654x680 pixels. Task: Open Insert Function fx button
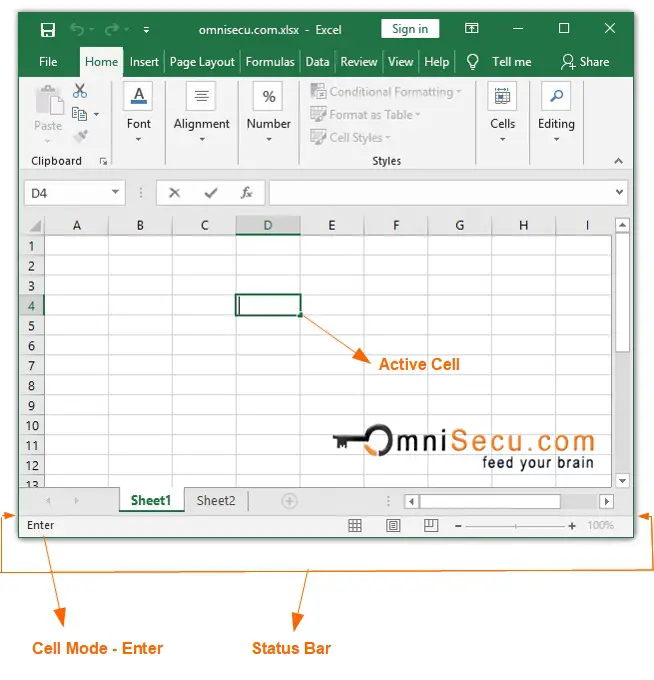coord(246,193)
